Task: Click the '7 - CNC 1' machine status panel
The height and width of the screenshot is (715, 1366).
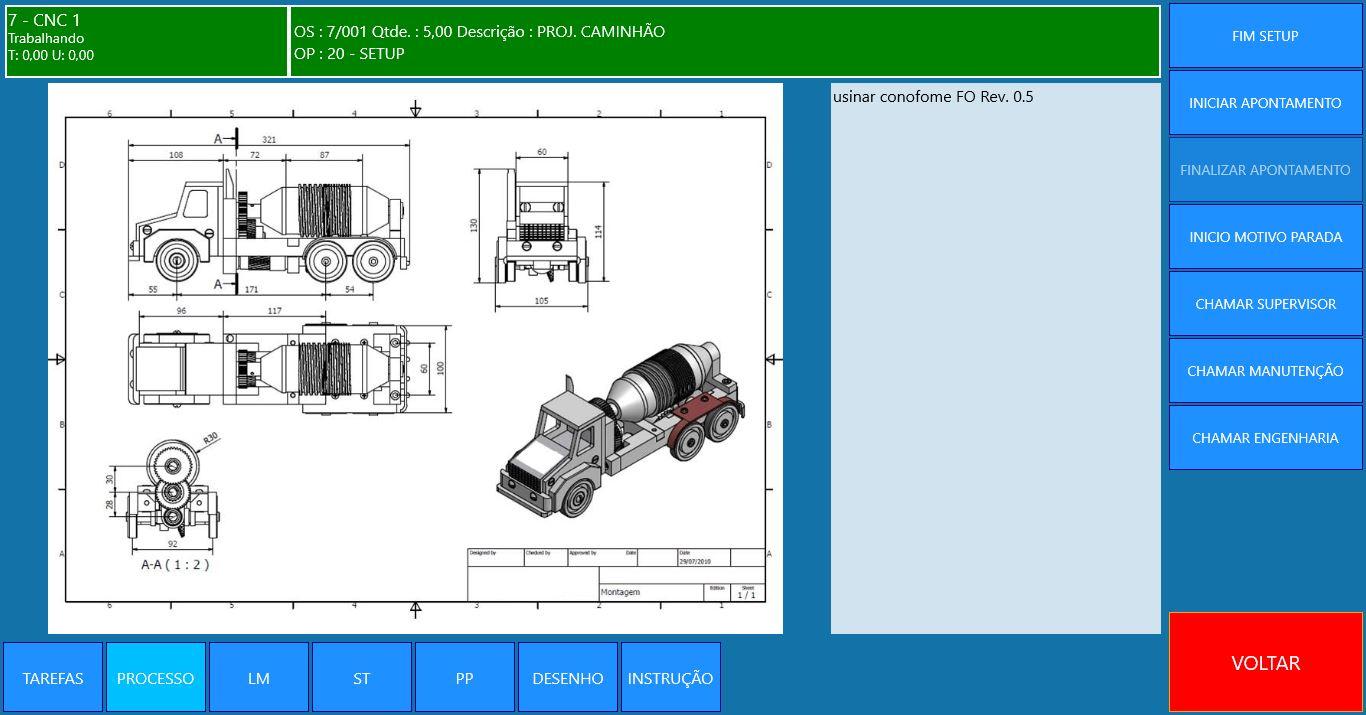Action: (146, 41)
